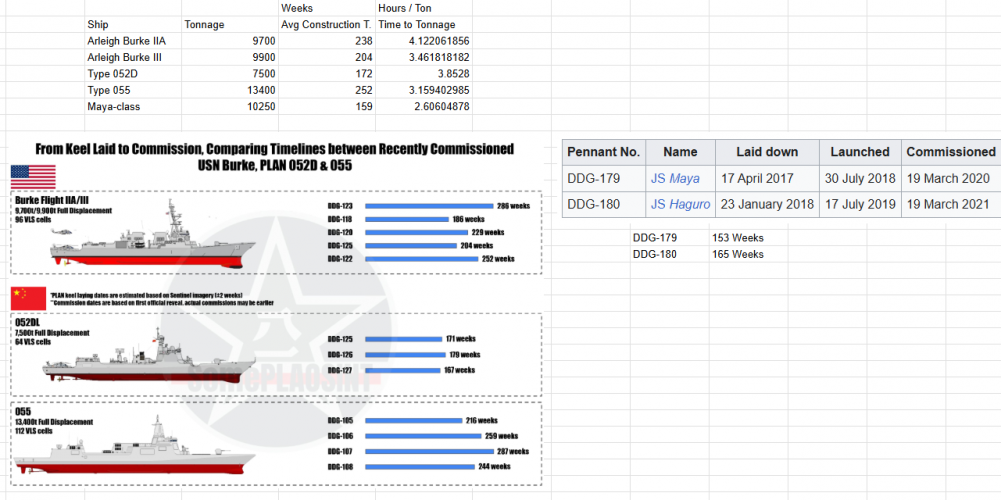Select the 052DL destroyer illustration
Viewport: 1001px width, 500px height.
[148, 358]
